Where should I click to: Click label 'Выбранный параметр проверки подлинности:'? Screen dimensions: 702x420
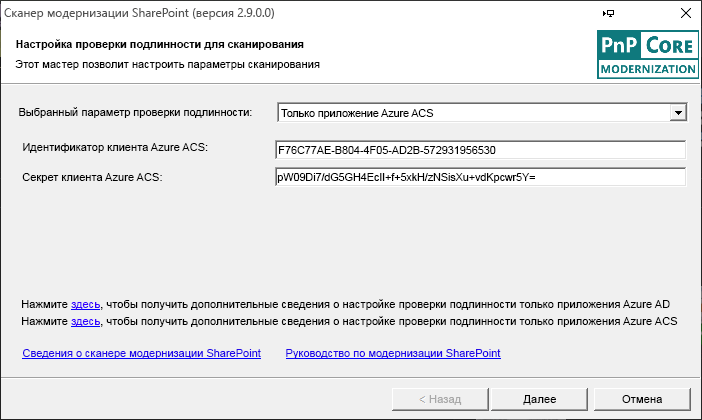[135, 112]
